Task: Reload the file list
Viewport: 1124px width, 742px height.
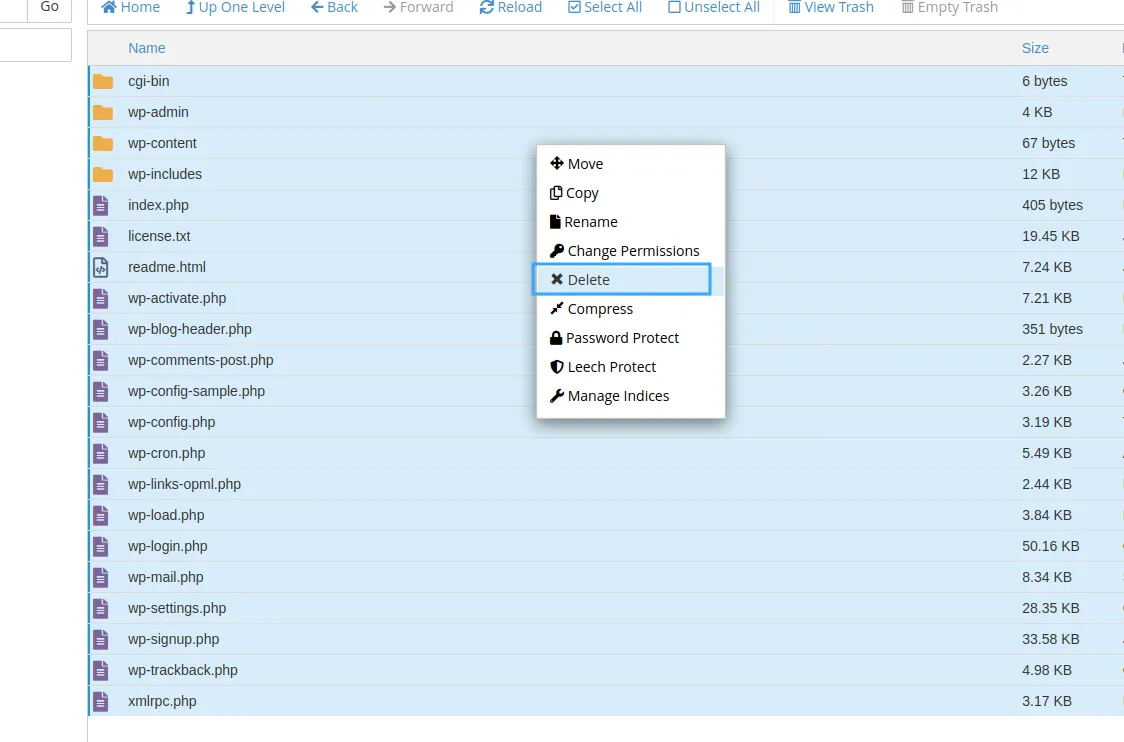Action: [x=510, y=7]
